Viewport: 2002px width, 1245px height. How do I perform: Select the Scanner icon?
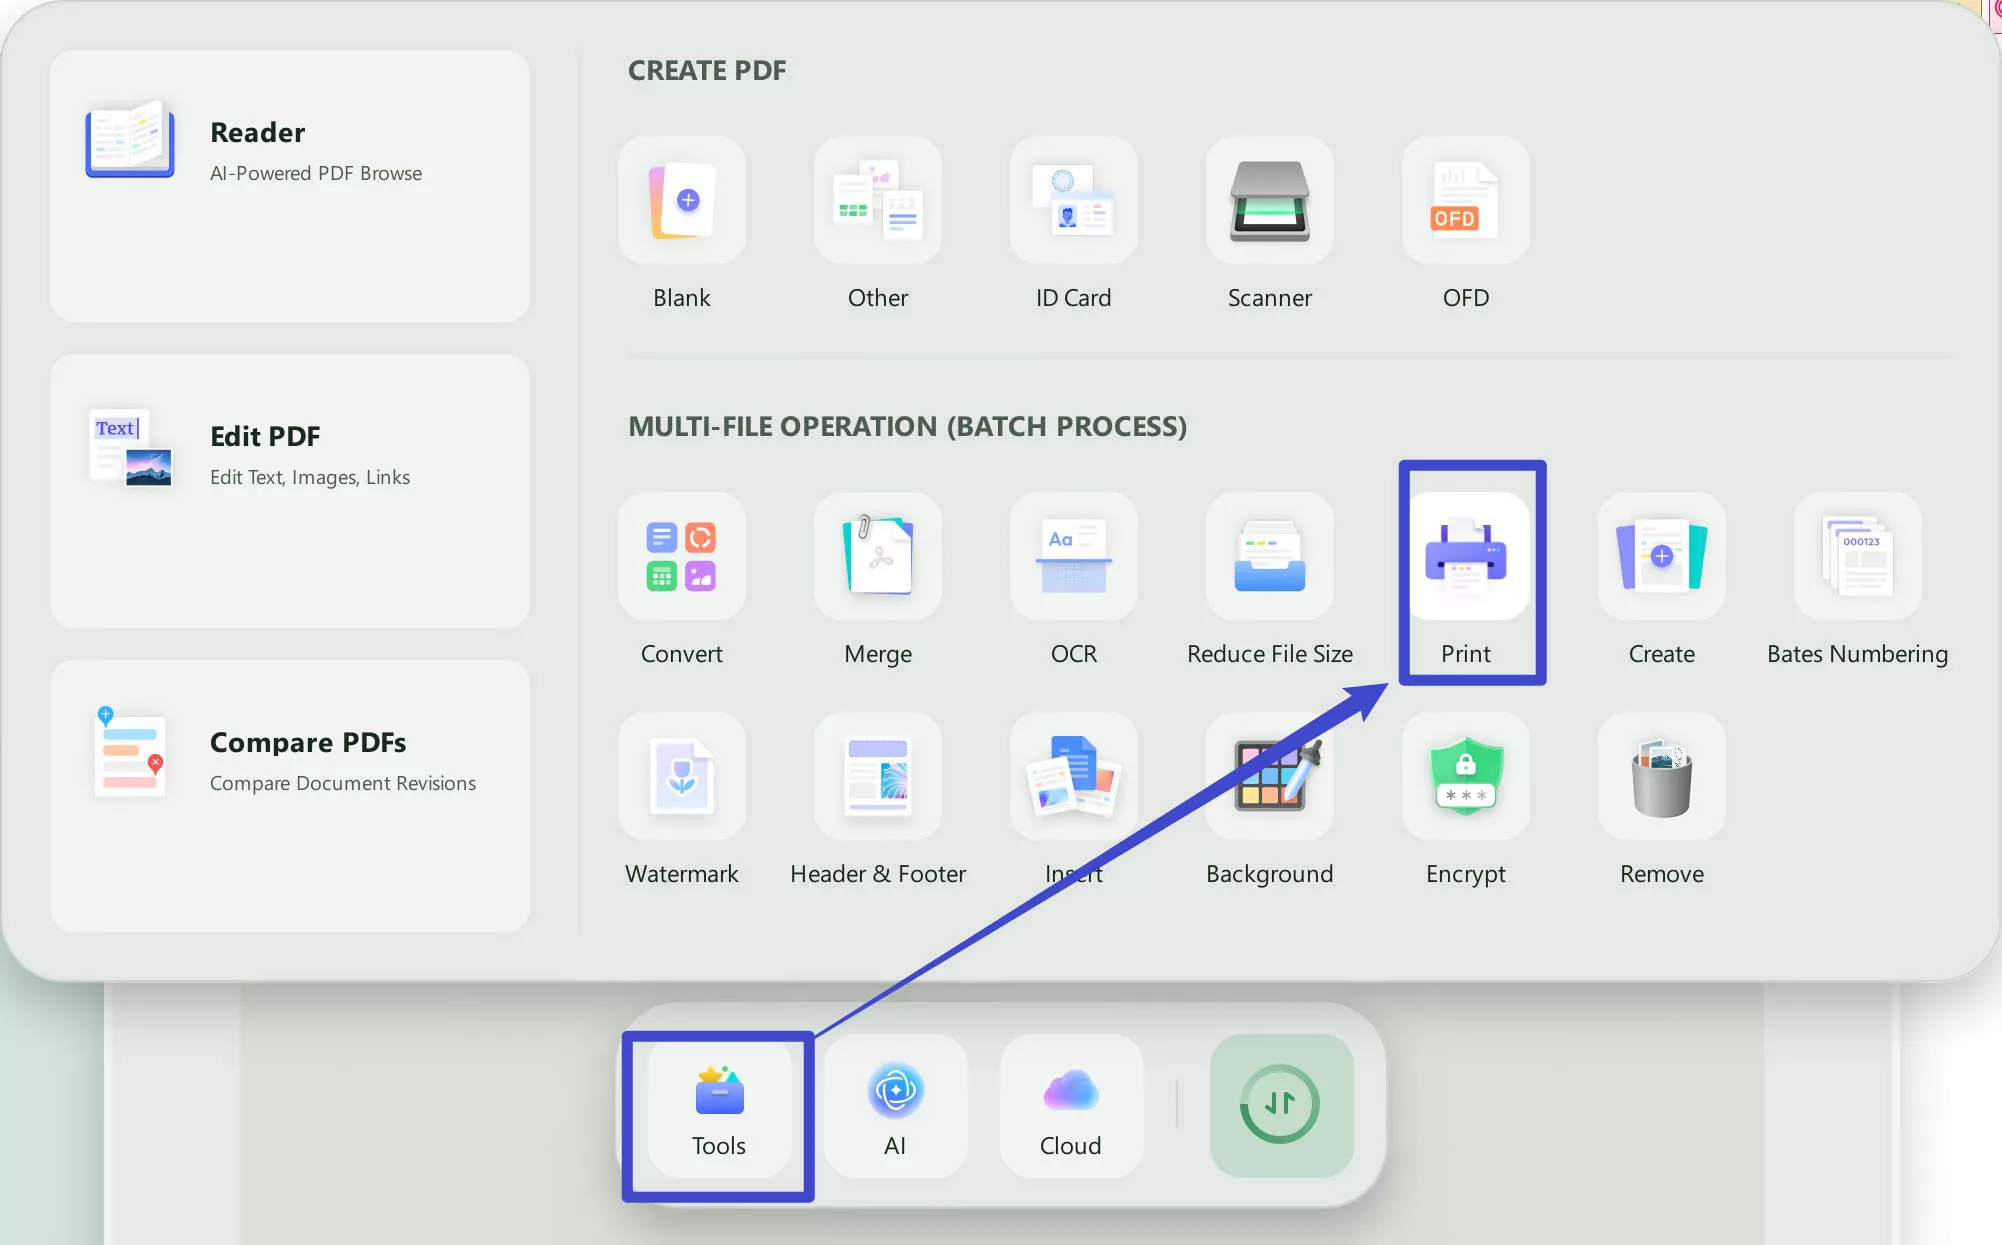(x=1269, y=201)
